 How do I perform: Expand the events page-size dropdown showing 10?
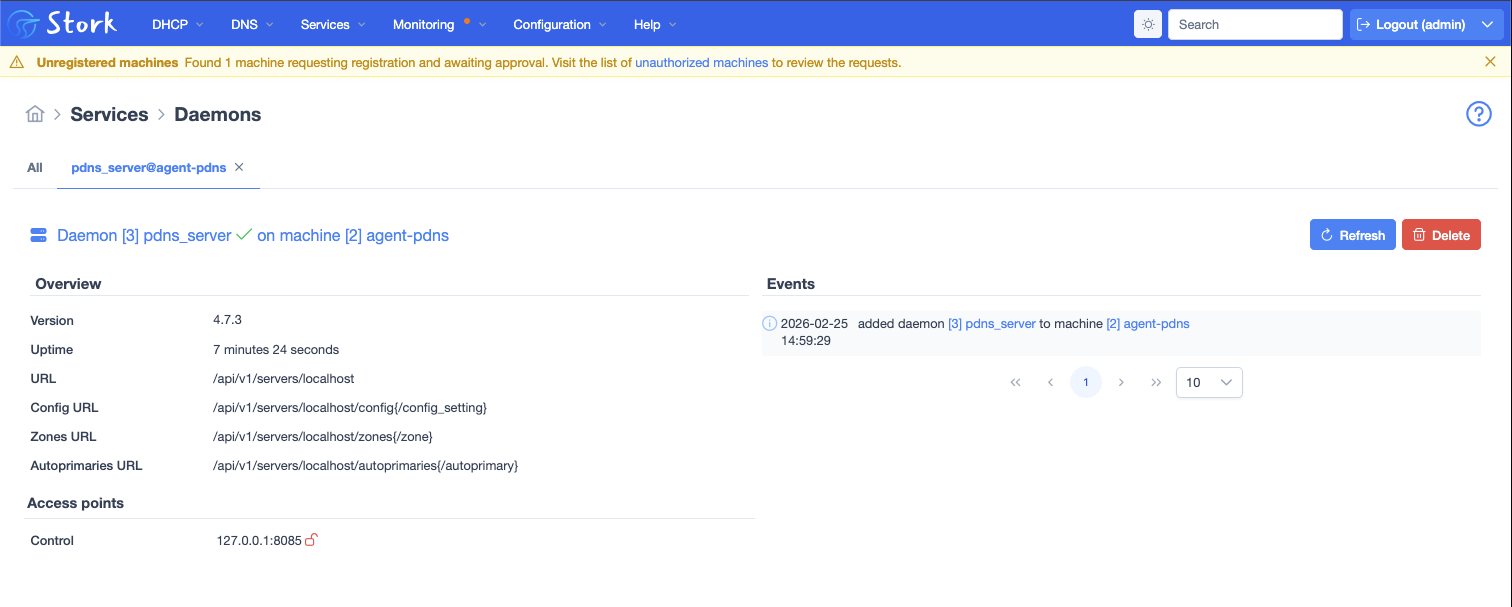pyautogui.click(x=1209, y=382)
